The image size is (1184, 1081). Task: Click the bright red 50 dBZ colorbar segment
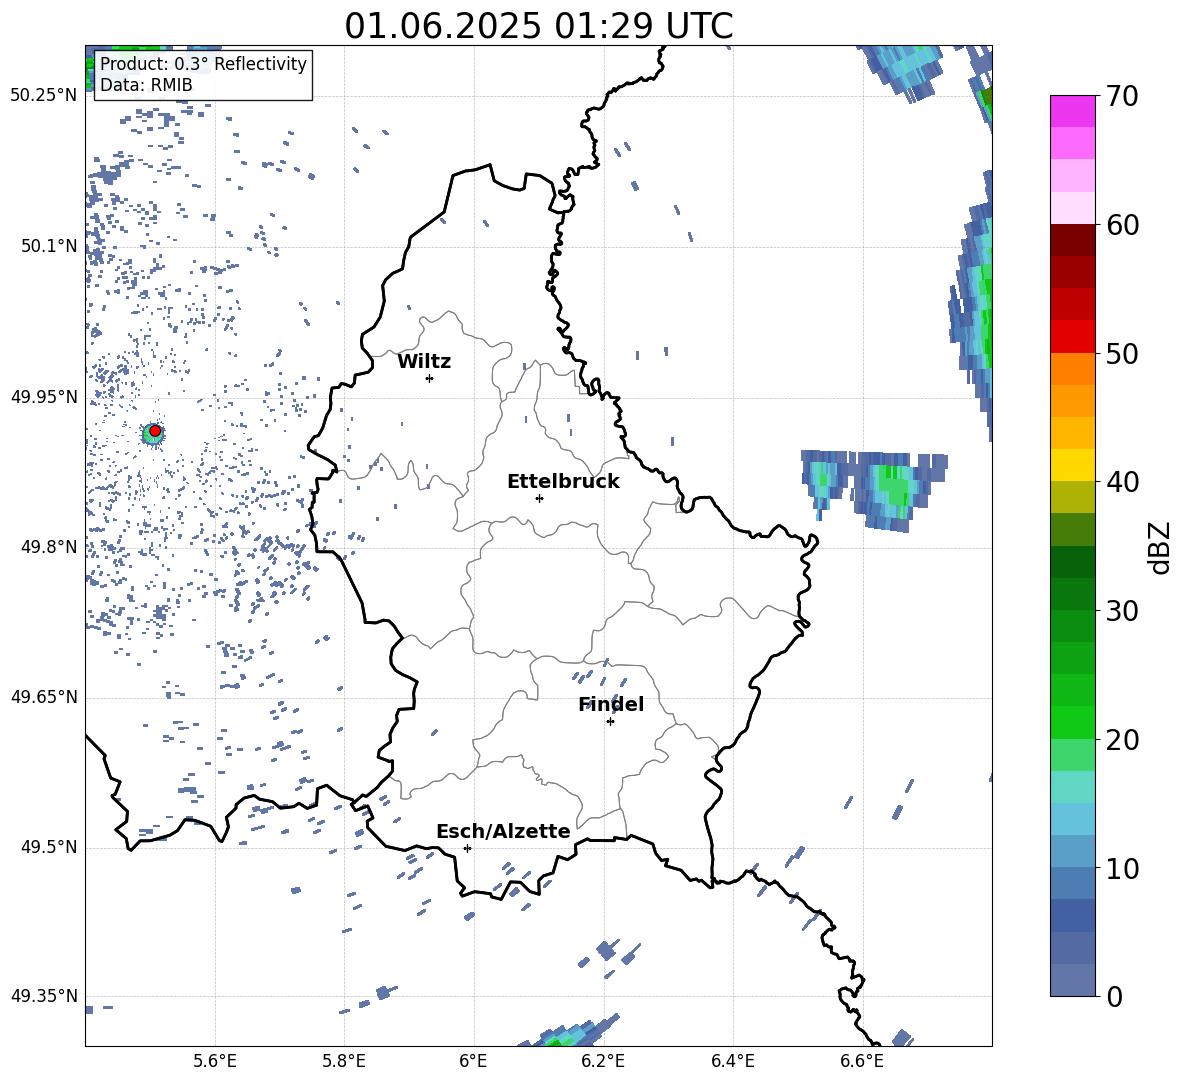(x=1072, y=337)
